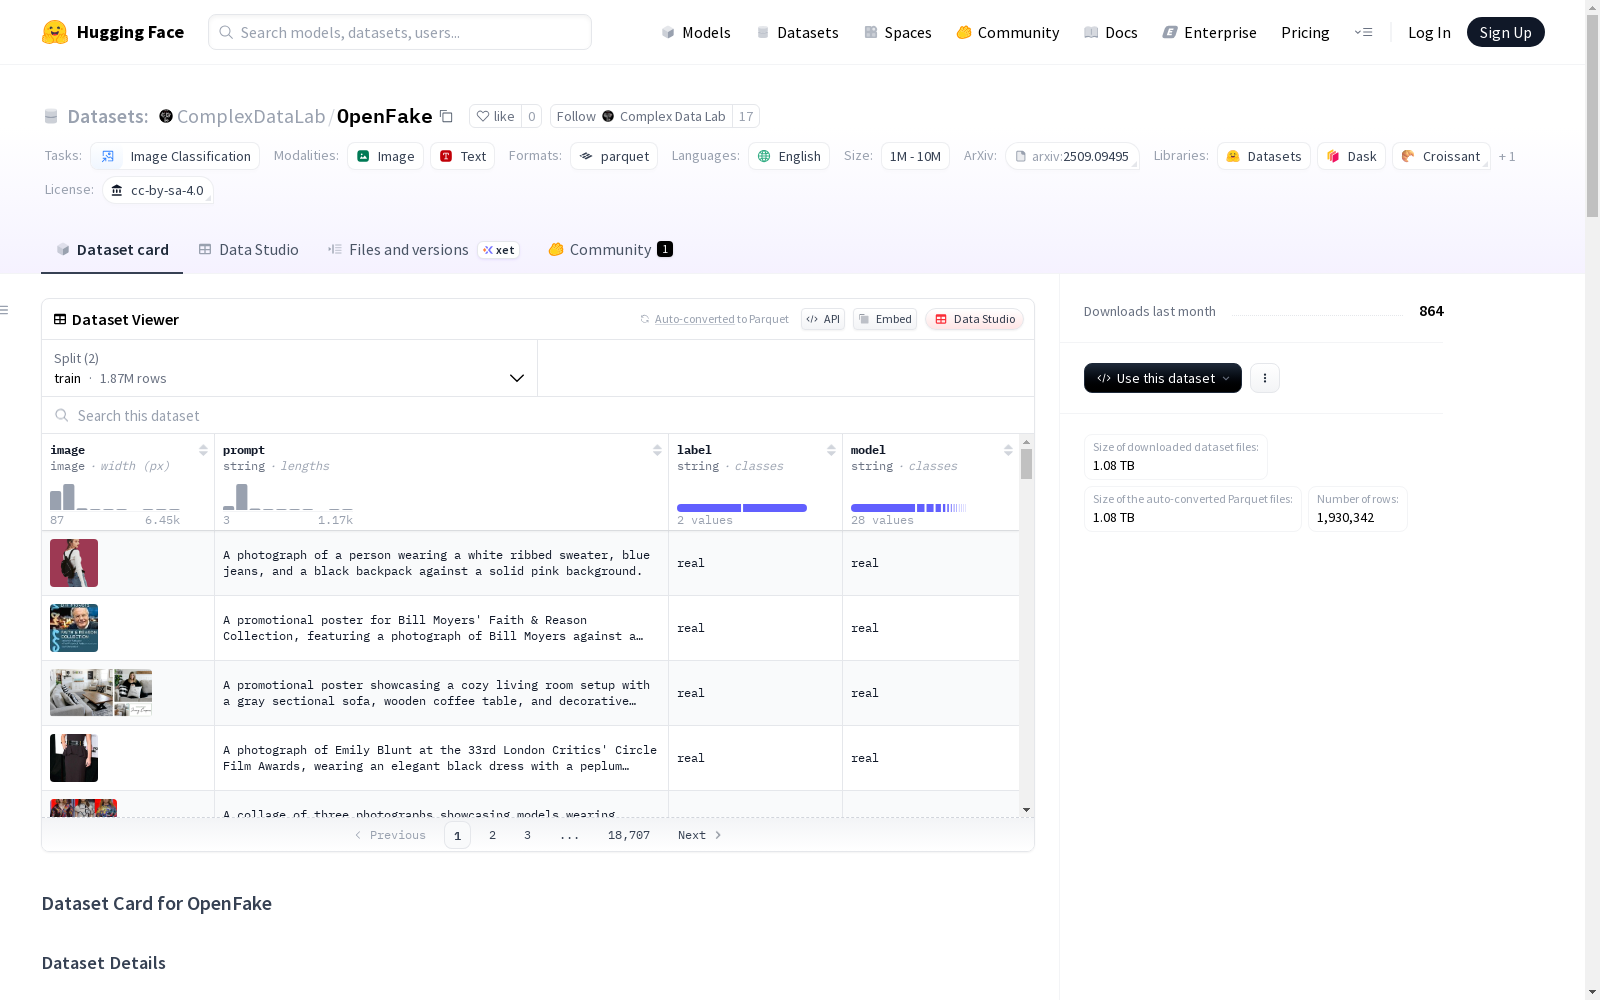1600x1000 pixels.
Task: Open the Bill Moyers poster thumbnail
Action: click(x=74, y=628)
